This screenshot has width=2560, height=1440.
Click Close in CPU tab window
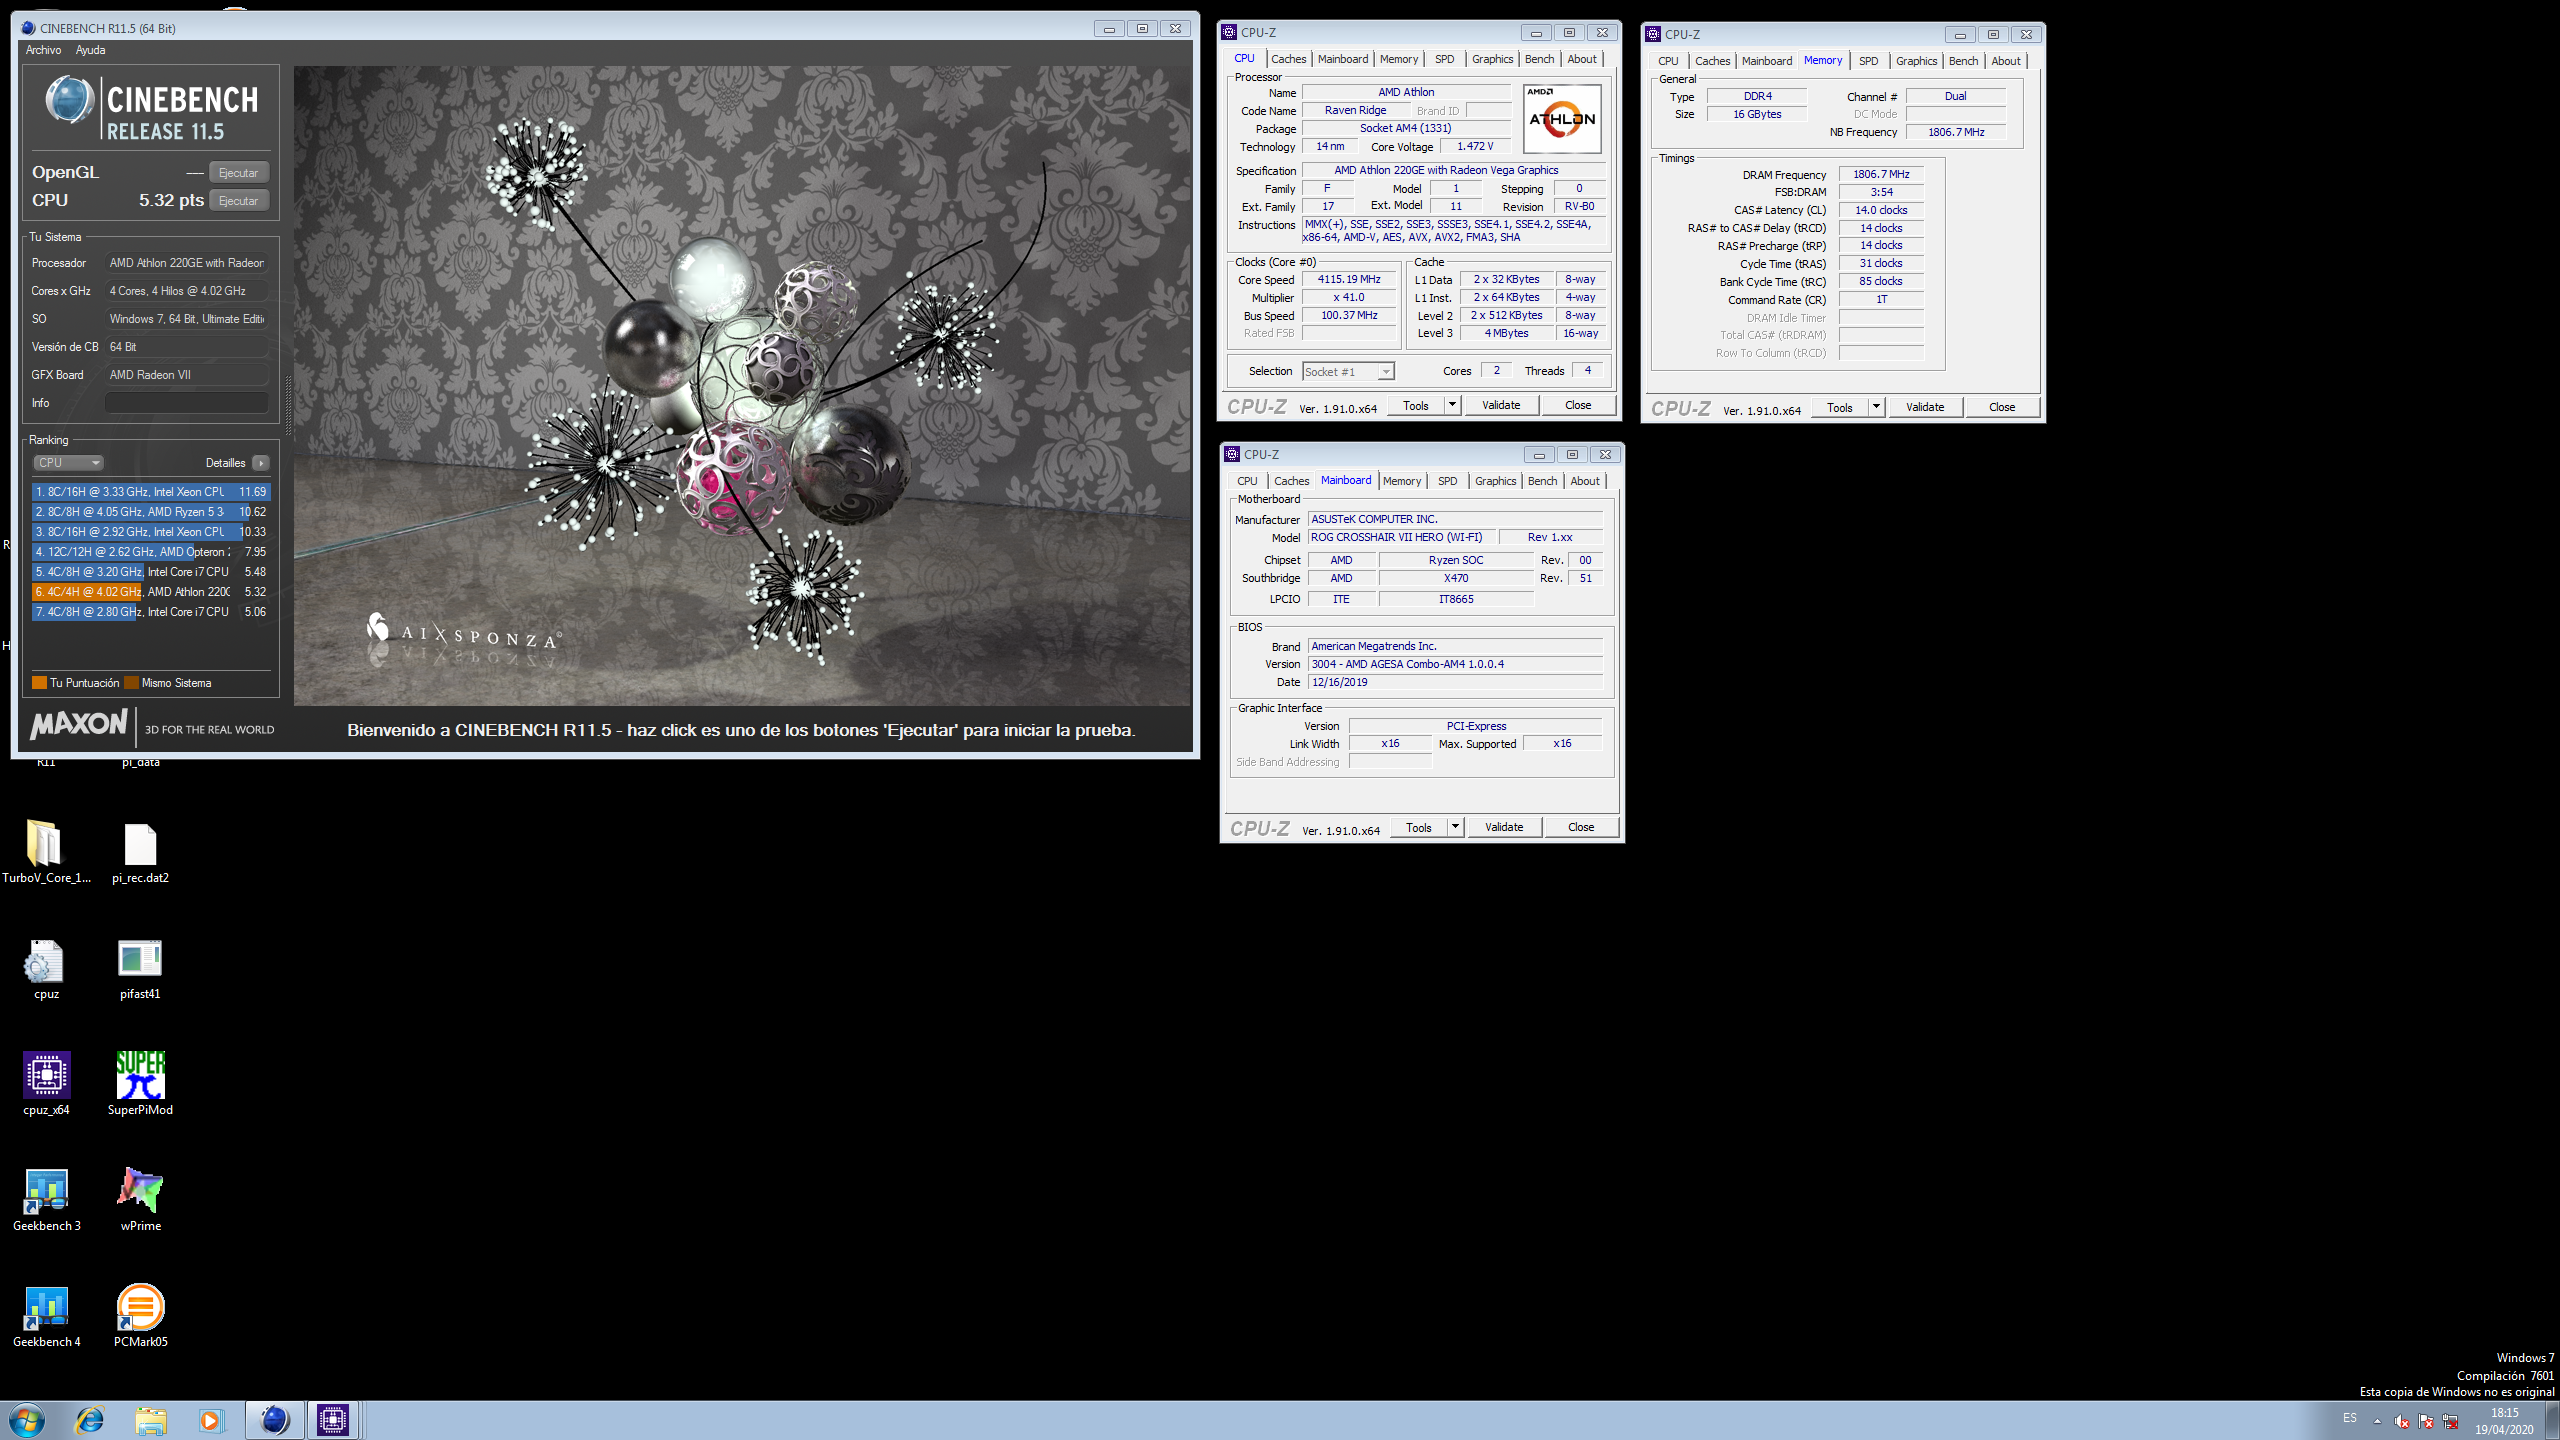(x=1578, y=405)
